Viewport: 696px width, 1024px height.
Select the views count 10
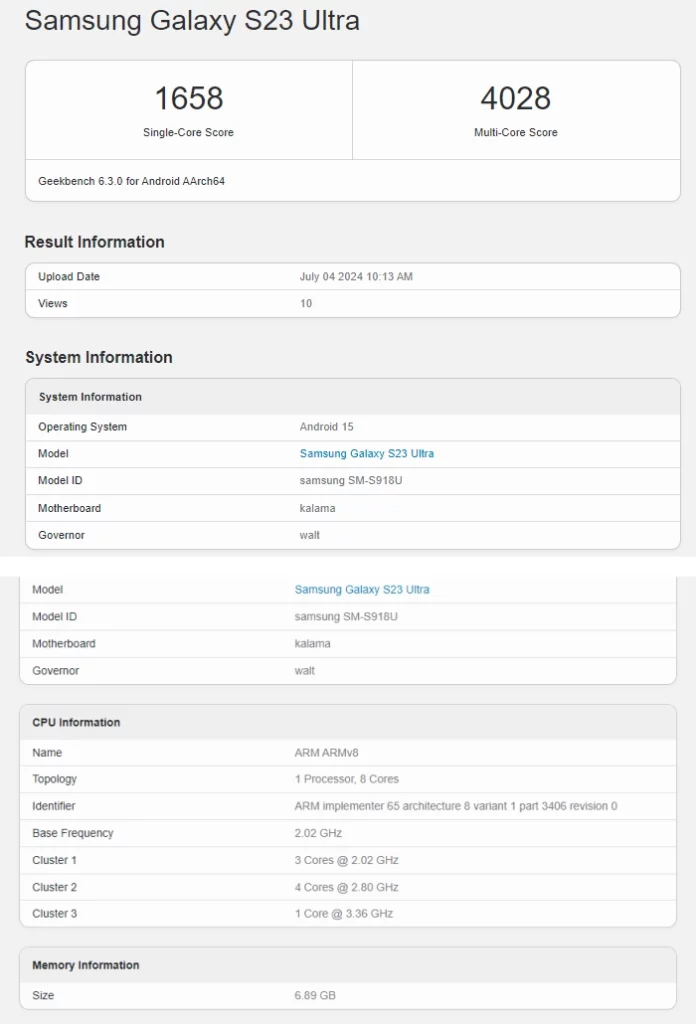[306, 303]
